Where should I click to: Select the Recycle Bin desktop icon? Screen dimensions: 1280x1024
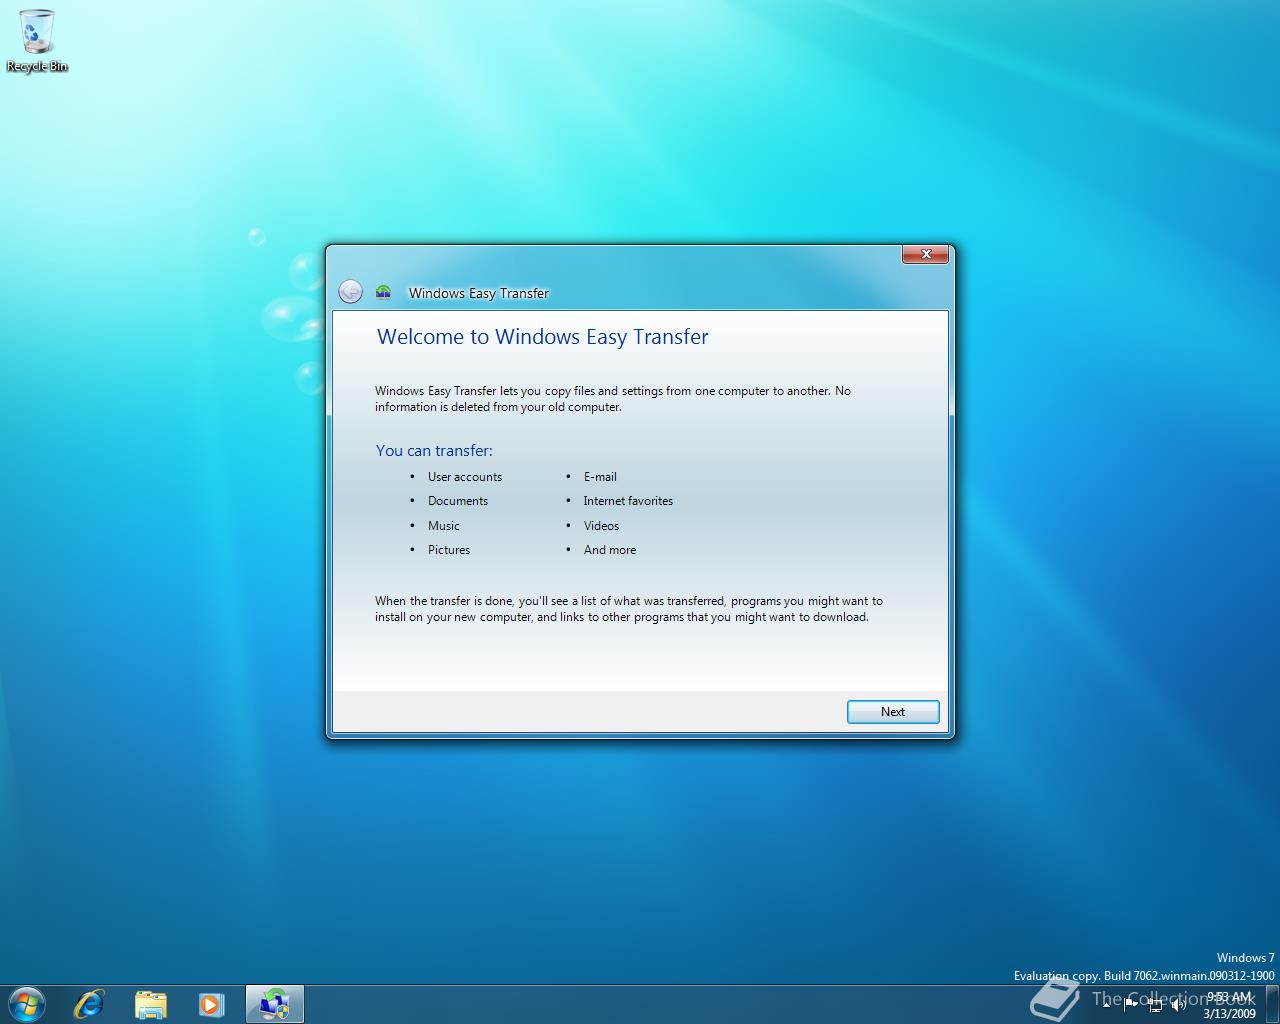37,41
